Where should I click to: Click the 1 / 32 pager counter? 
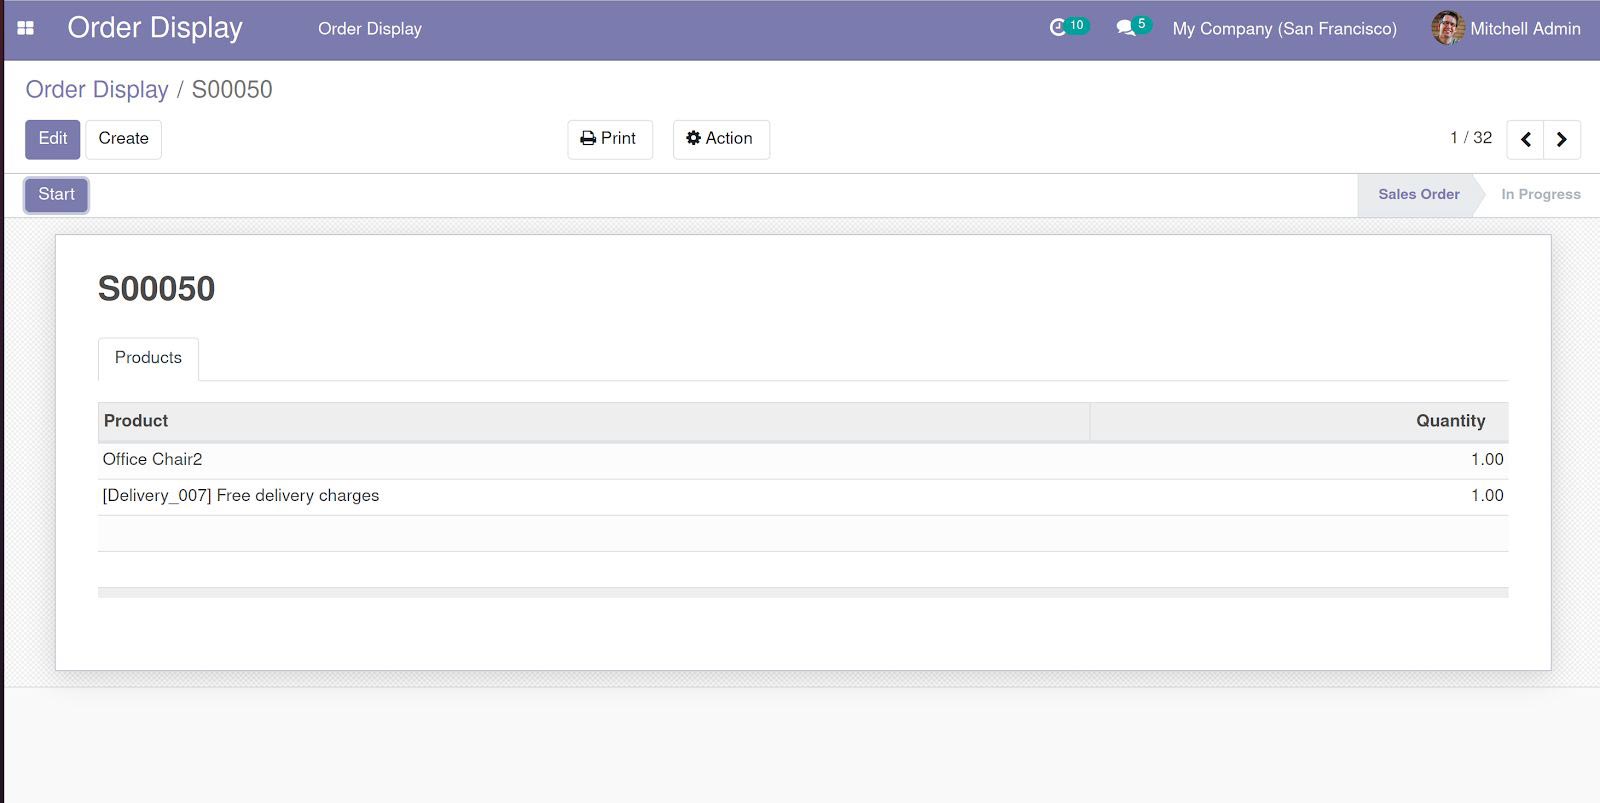pyautogui.click(x=1470, y=138)
